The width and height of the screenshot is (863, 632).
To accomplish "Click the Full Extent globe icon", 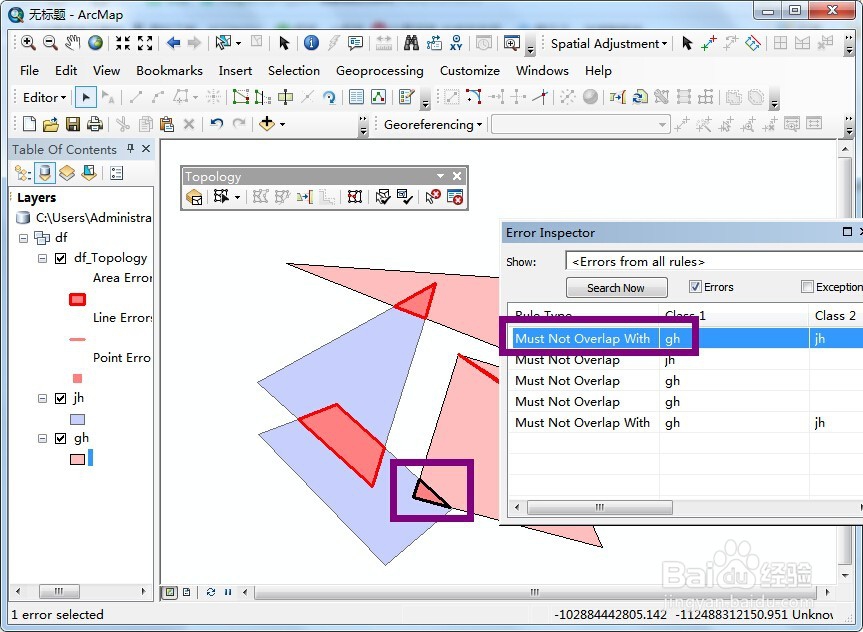I will point(95,43).
